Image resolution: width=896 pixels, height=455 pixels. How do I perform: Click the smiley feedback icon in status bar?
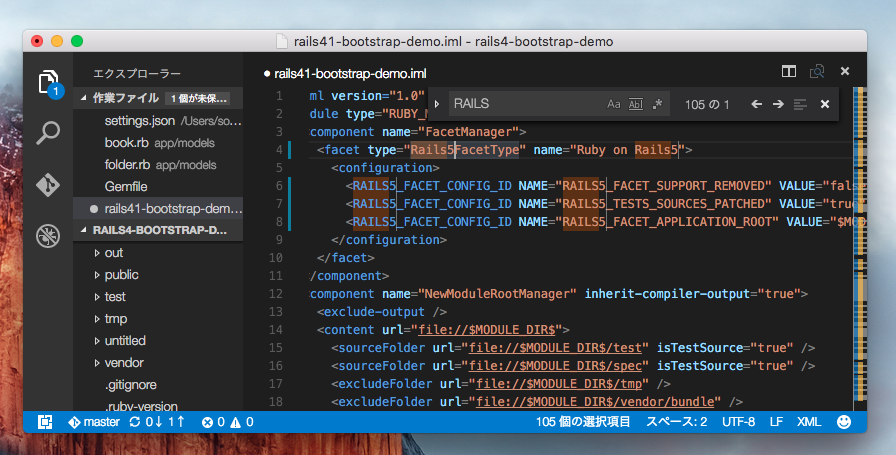coord(843,422)
